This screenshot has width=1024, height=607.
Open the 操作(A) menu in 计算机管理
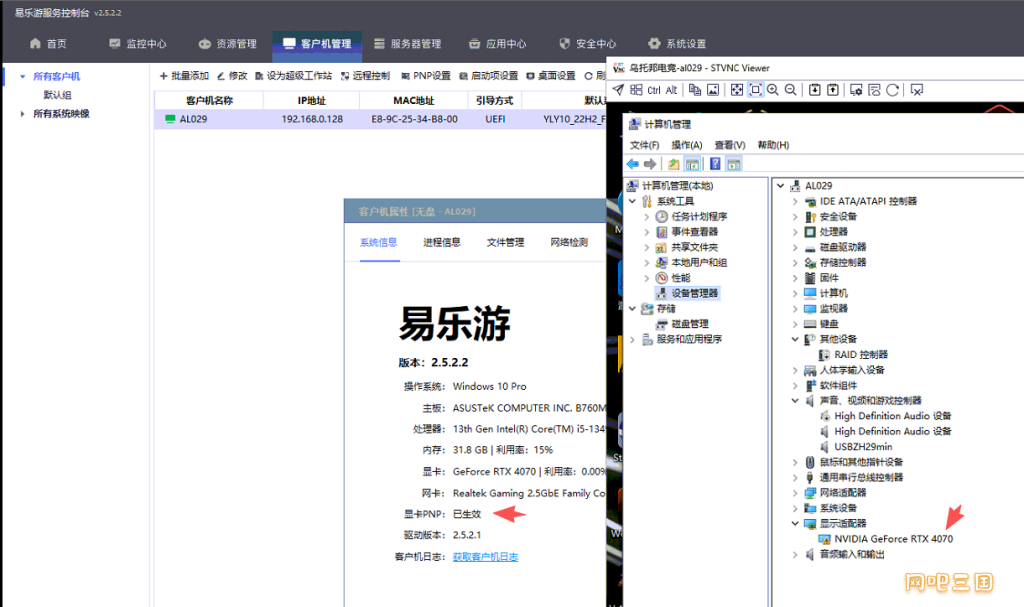[687, 145]
